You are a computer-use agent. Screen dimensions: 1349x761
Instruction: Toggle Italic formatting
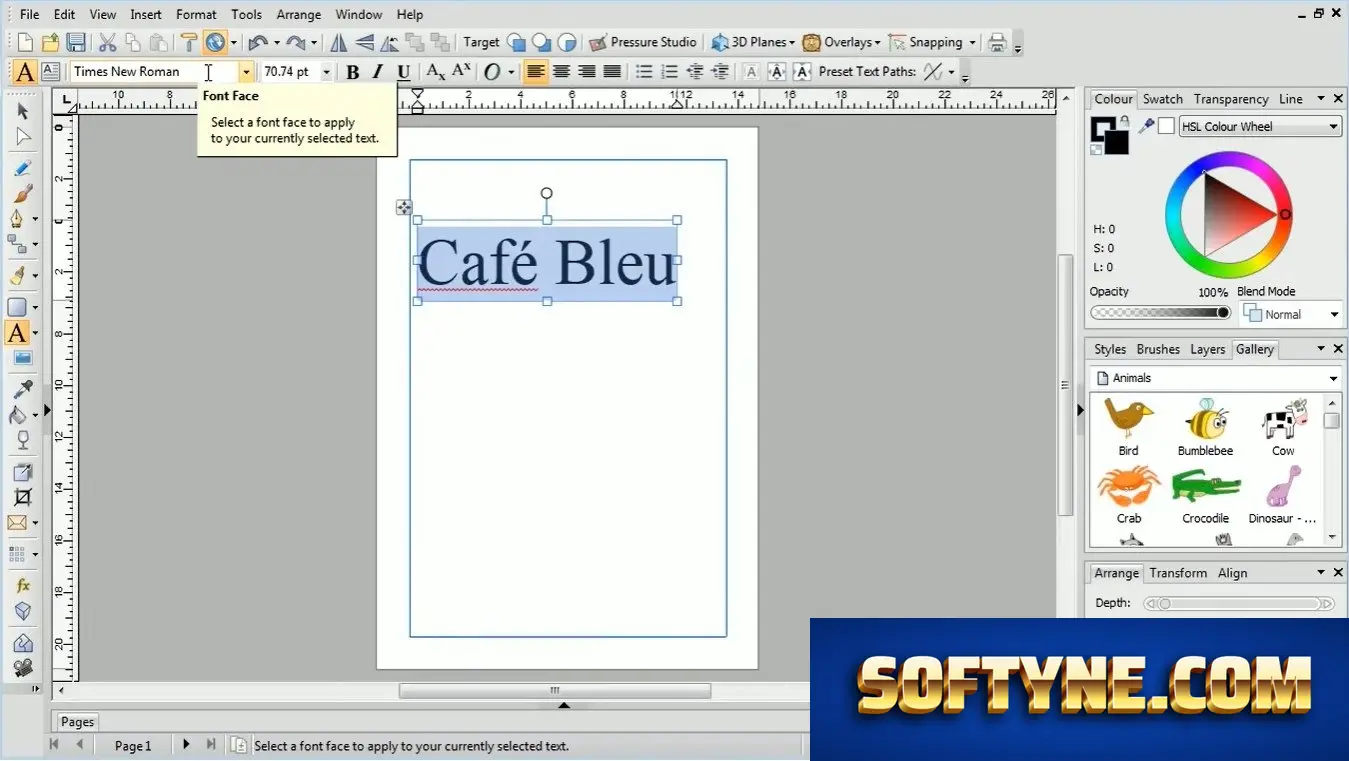pyautogui.click(x=378, y=72)
